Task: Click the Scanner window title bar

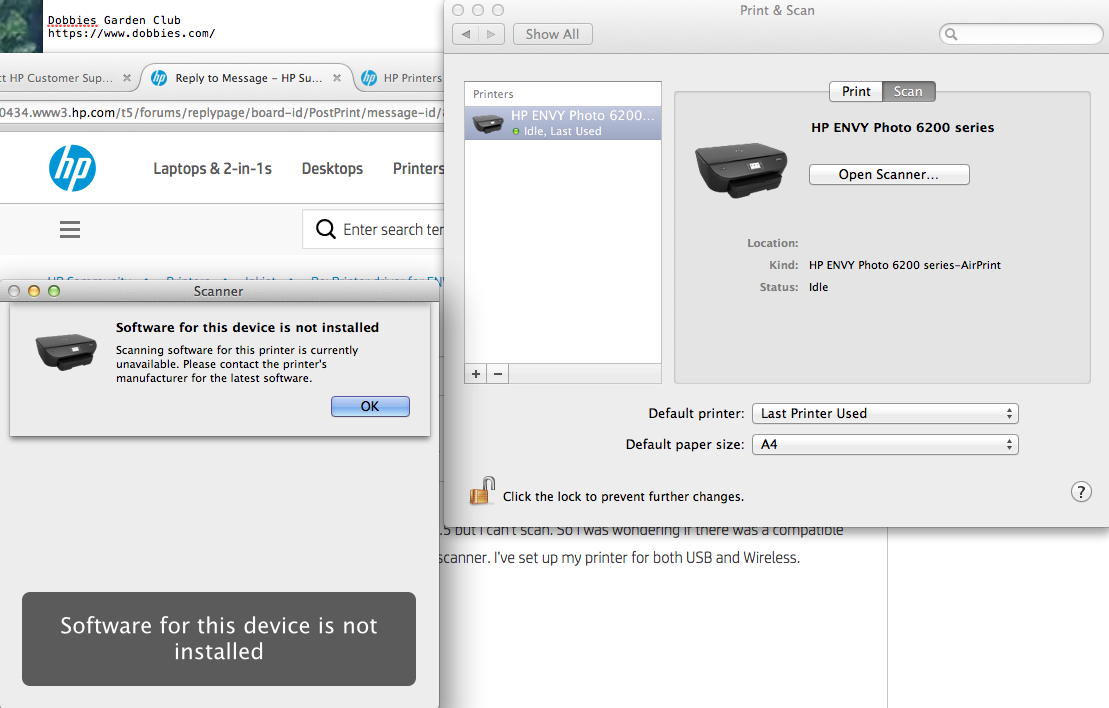Action: point(219,291)
